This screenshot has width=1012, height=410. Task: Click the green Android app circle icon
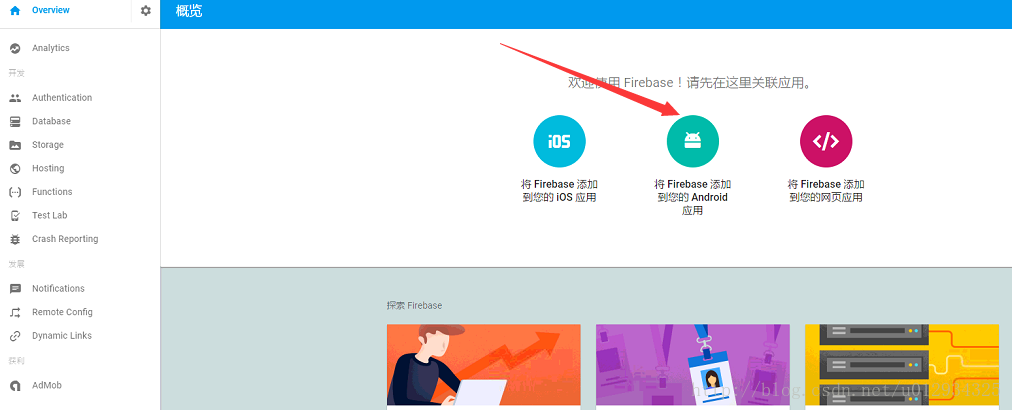[693, 141]
